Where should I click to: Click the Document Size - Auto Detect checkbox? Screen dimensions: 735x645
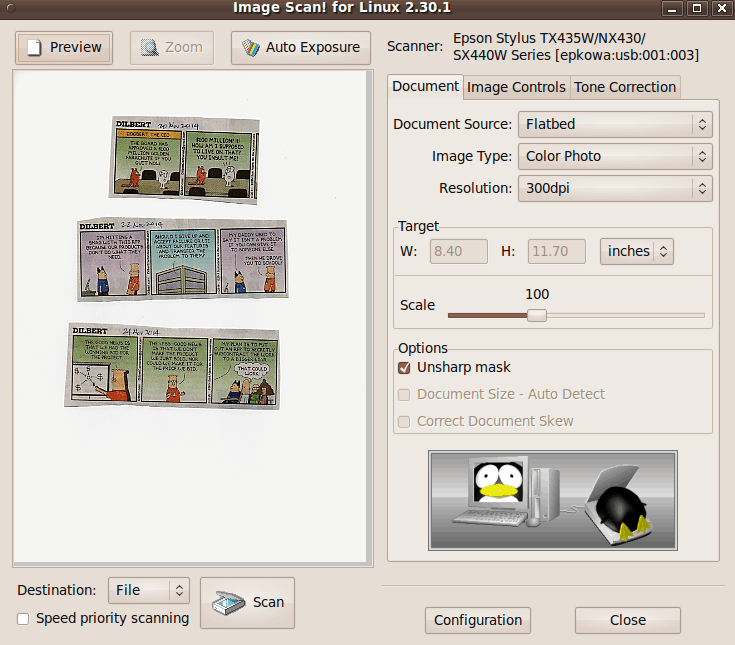(404, 395)
